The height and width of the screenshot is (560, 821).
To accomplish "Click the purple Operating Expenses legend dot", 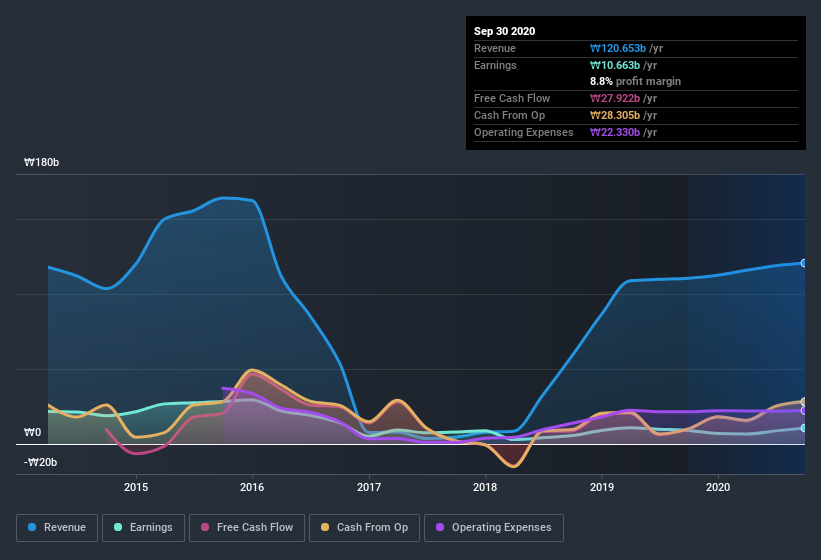I will (x=440, y=527).
